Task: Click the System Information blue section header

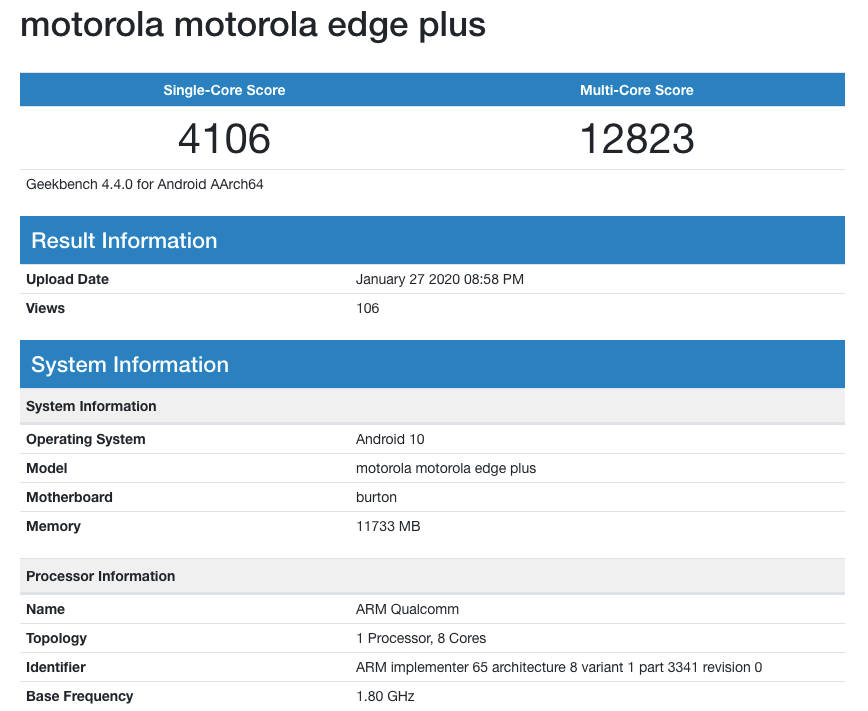Action: (x=130, y=364)
